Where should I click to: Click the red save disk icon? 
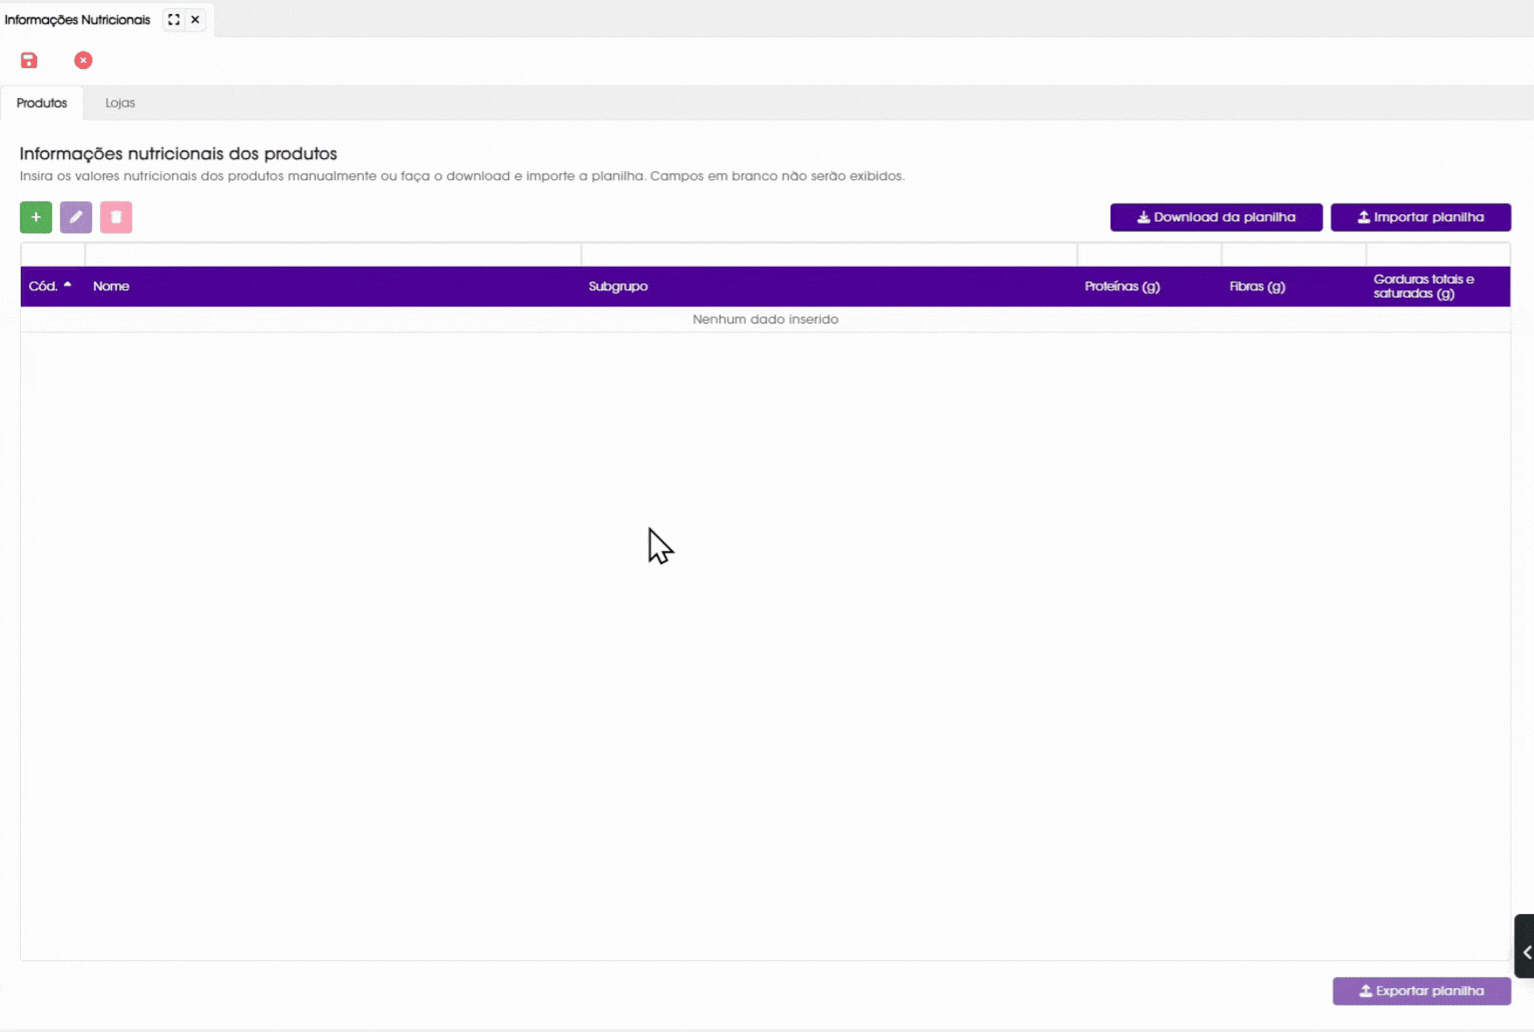[29, 60]
